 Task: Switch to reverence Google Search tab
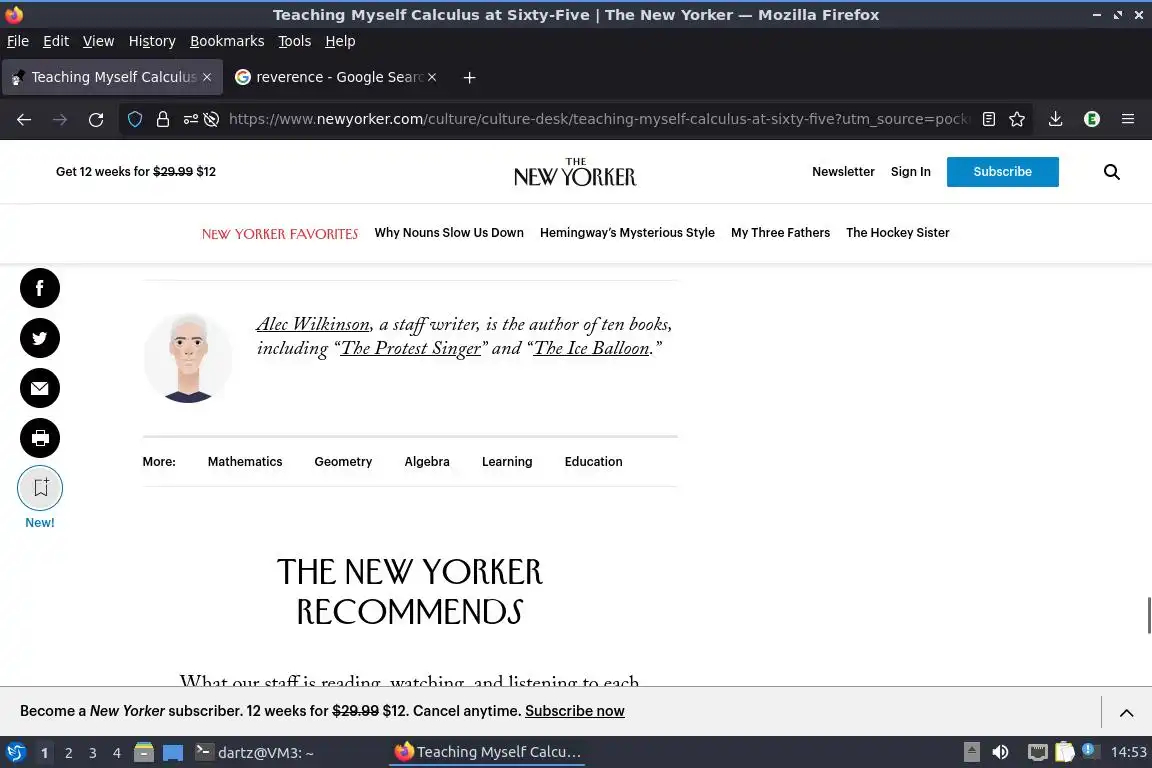pos(336,77)
